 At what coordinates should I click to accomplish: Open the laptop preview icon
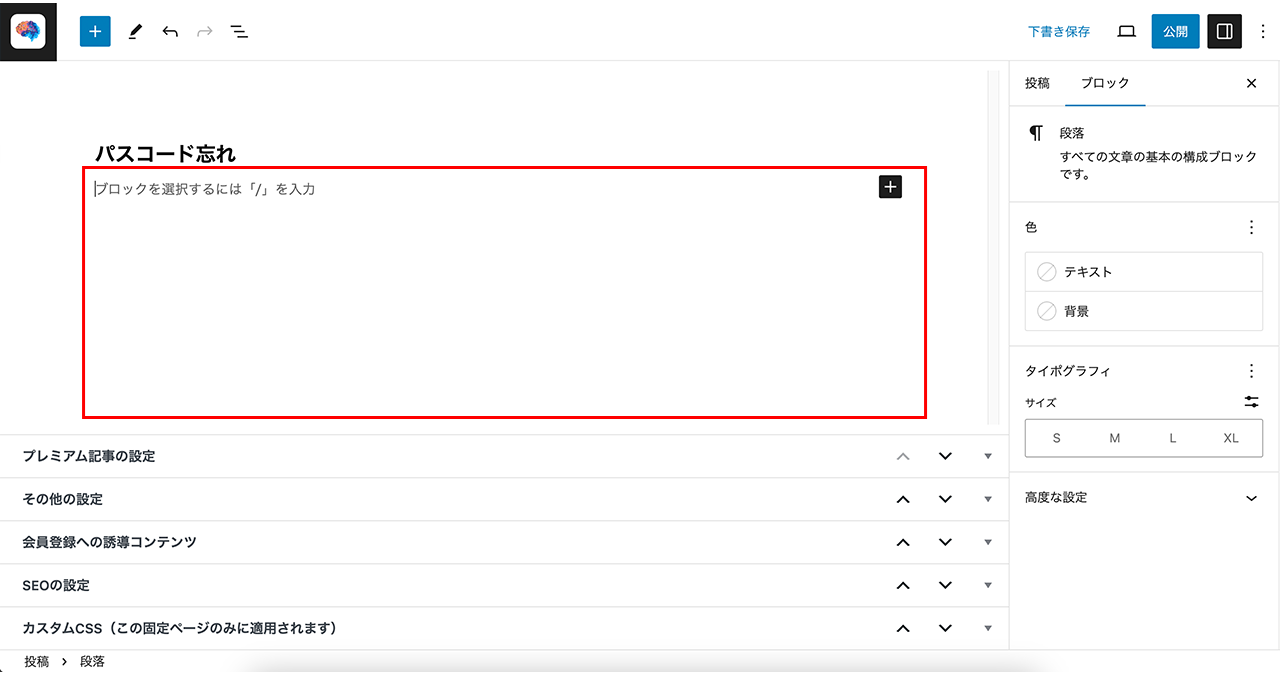point(1126,31)
